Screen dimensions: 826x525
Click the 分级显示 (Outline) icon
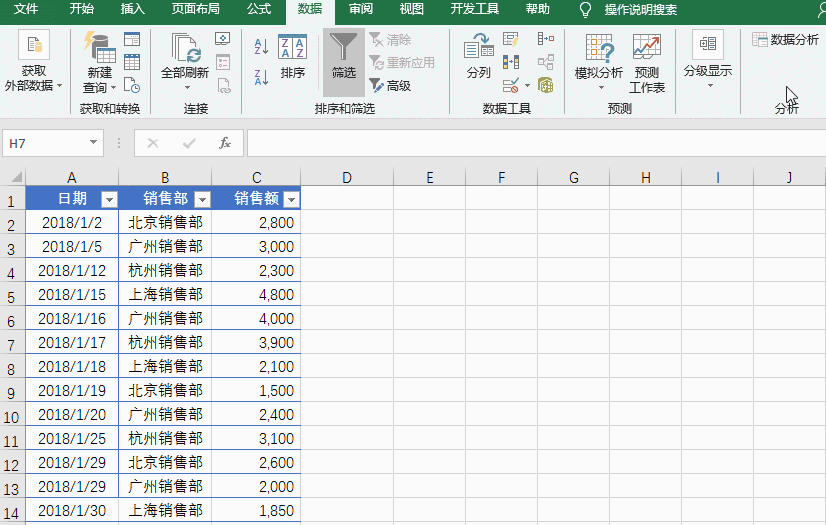708,44
